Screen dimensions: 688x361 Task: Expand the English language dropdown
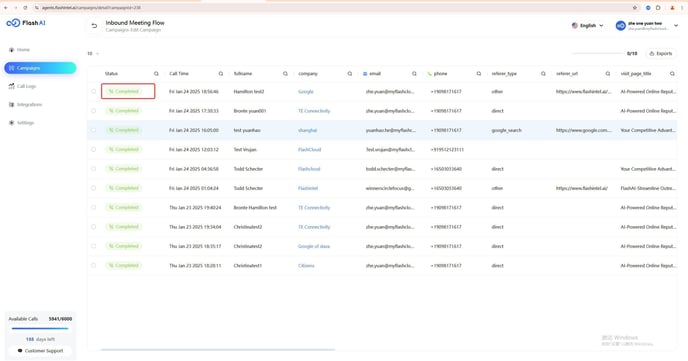click(x=588, y=25)
